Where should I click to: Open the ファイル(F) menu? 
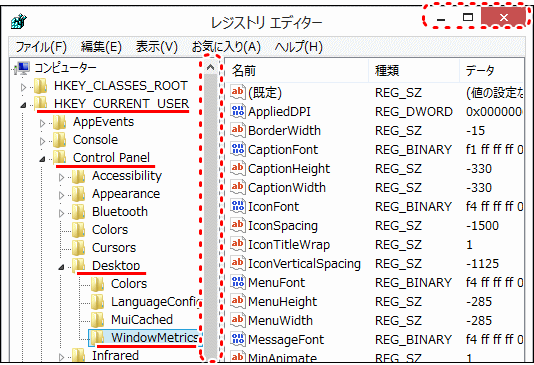(41, 47)
